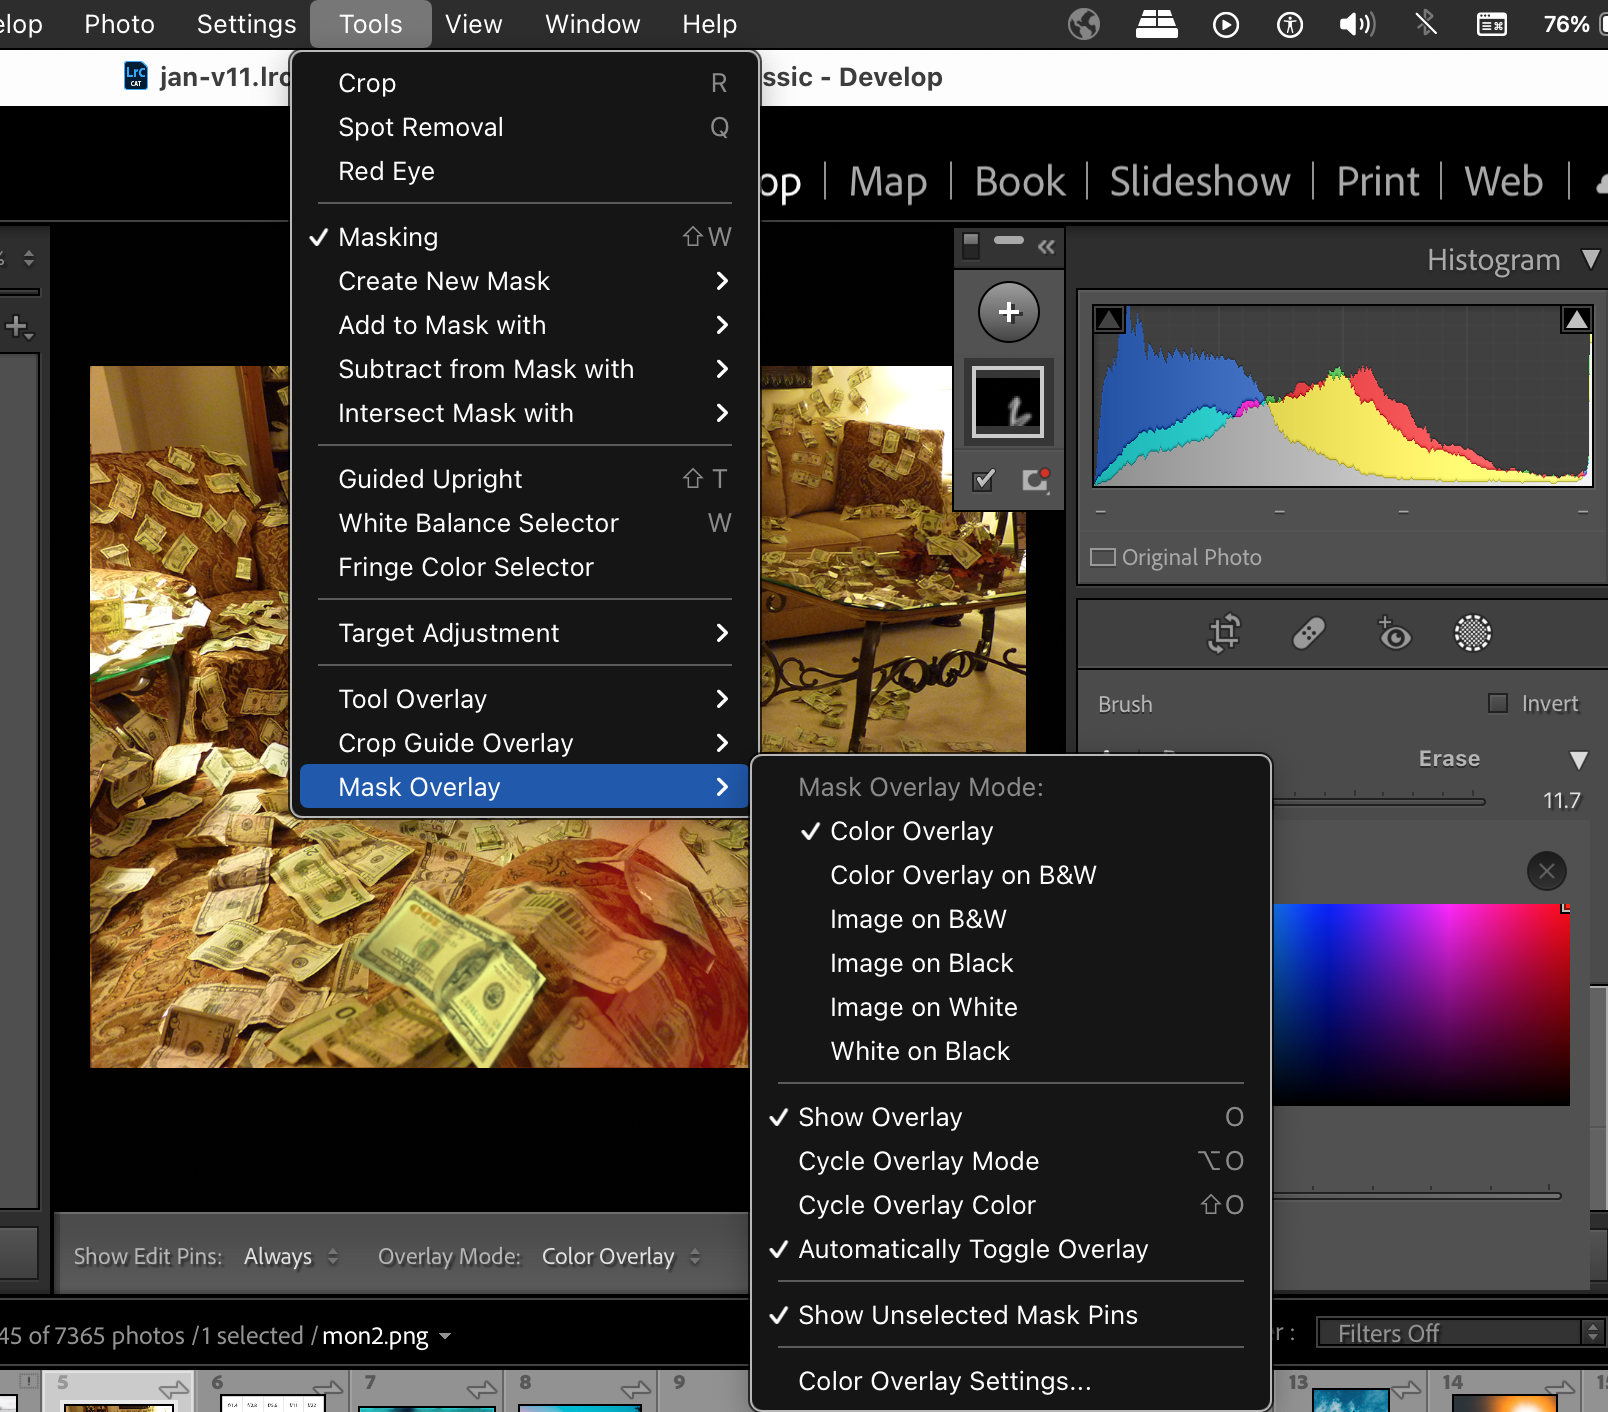This screenshot has height=1412, width=1608.
Task: Select the Red Eye correction tool icon
Action: pos(1393,633)
